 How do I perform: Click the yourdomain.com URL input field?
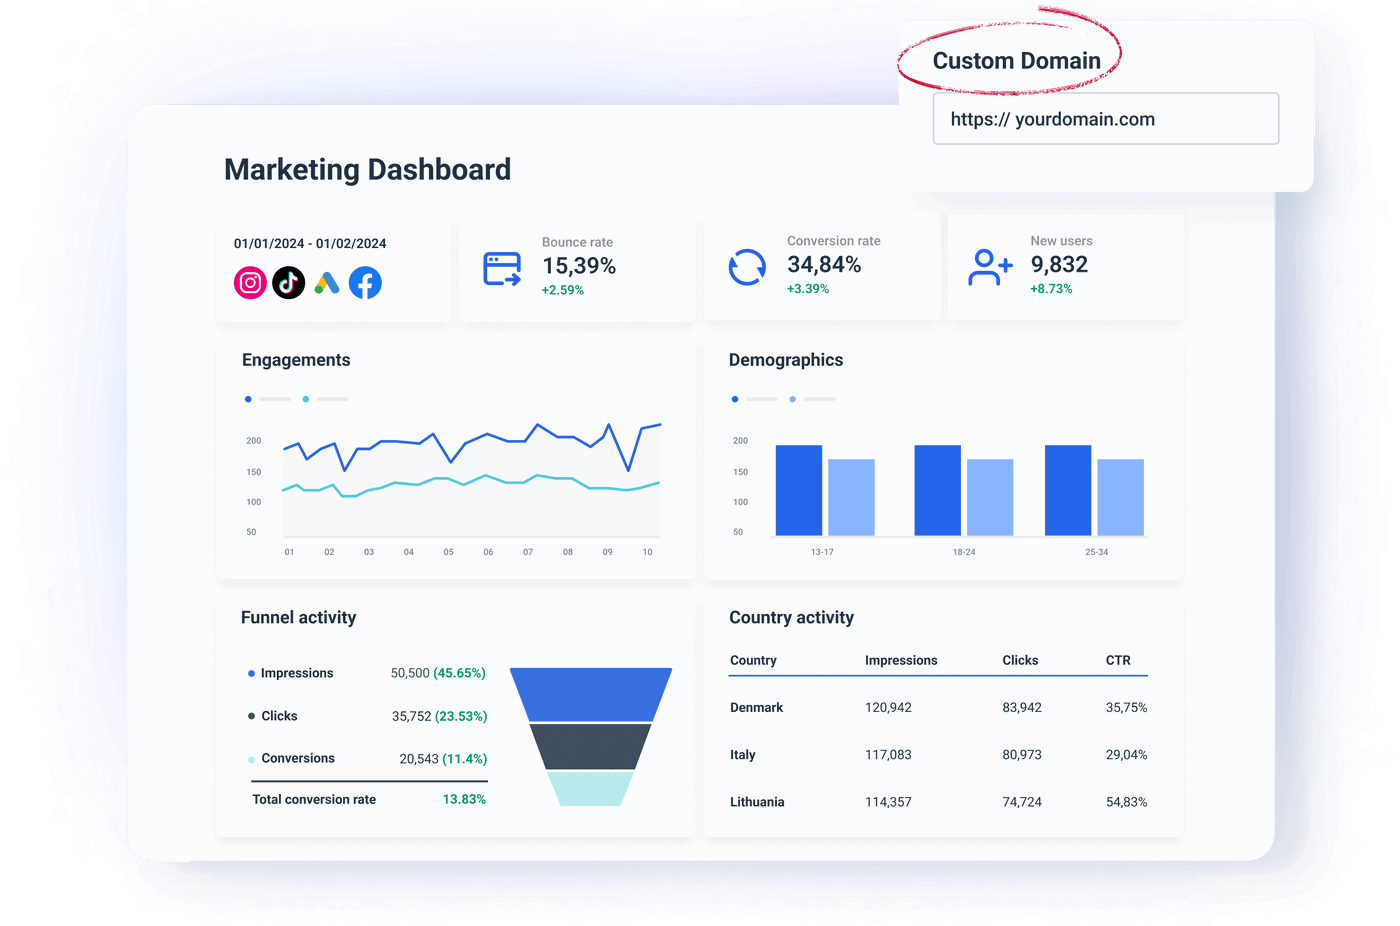click(1106, 118)
